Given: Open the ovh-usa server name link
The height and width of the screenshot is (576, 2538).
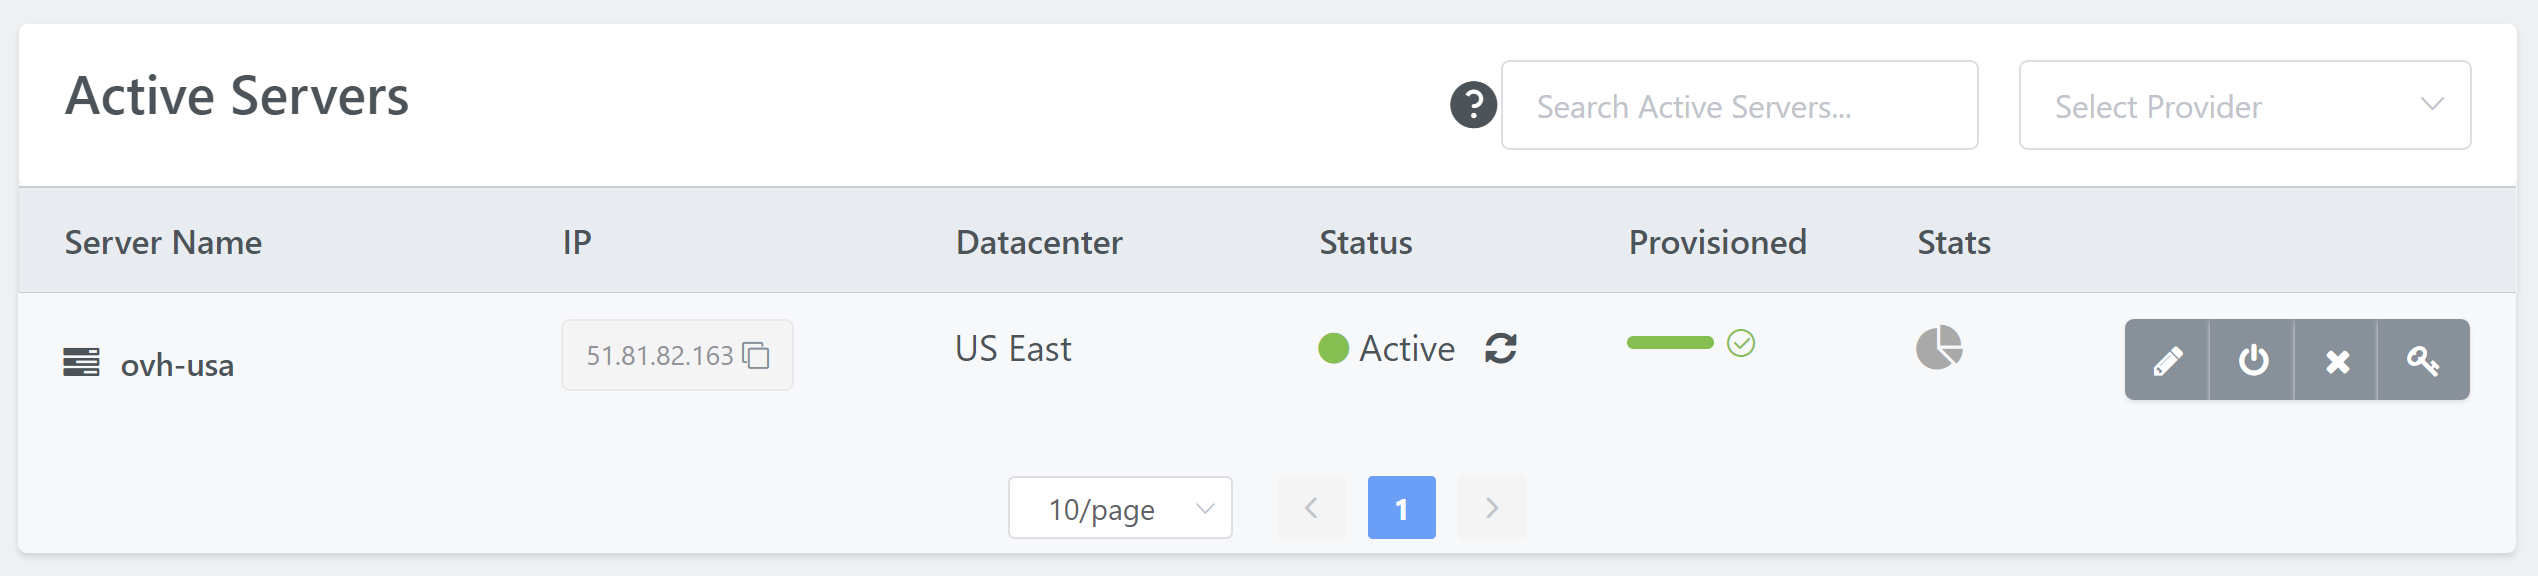Looking at the screenshot, I should pyautogui.click(x=177, y=365).
